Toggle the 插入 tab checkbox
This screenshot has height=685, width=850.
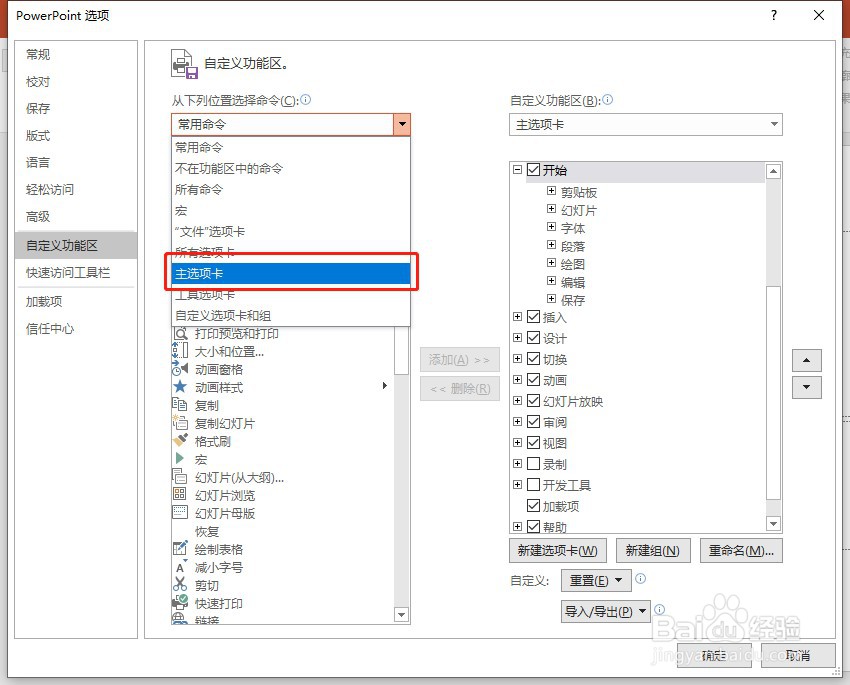(x=533, y=316)
